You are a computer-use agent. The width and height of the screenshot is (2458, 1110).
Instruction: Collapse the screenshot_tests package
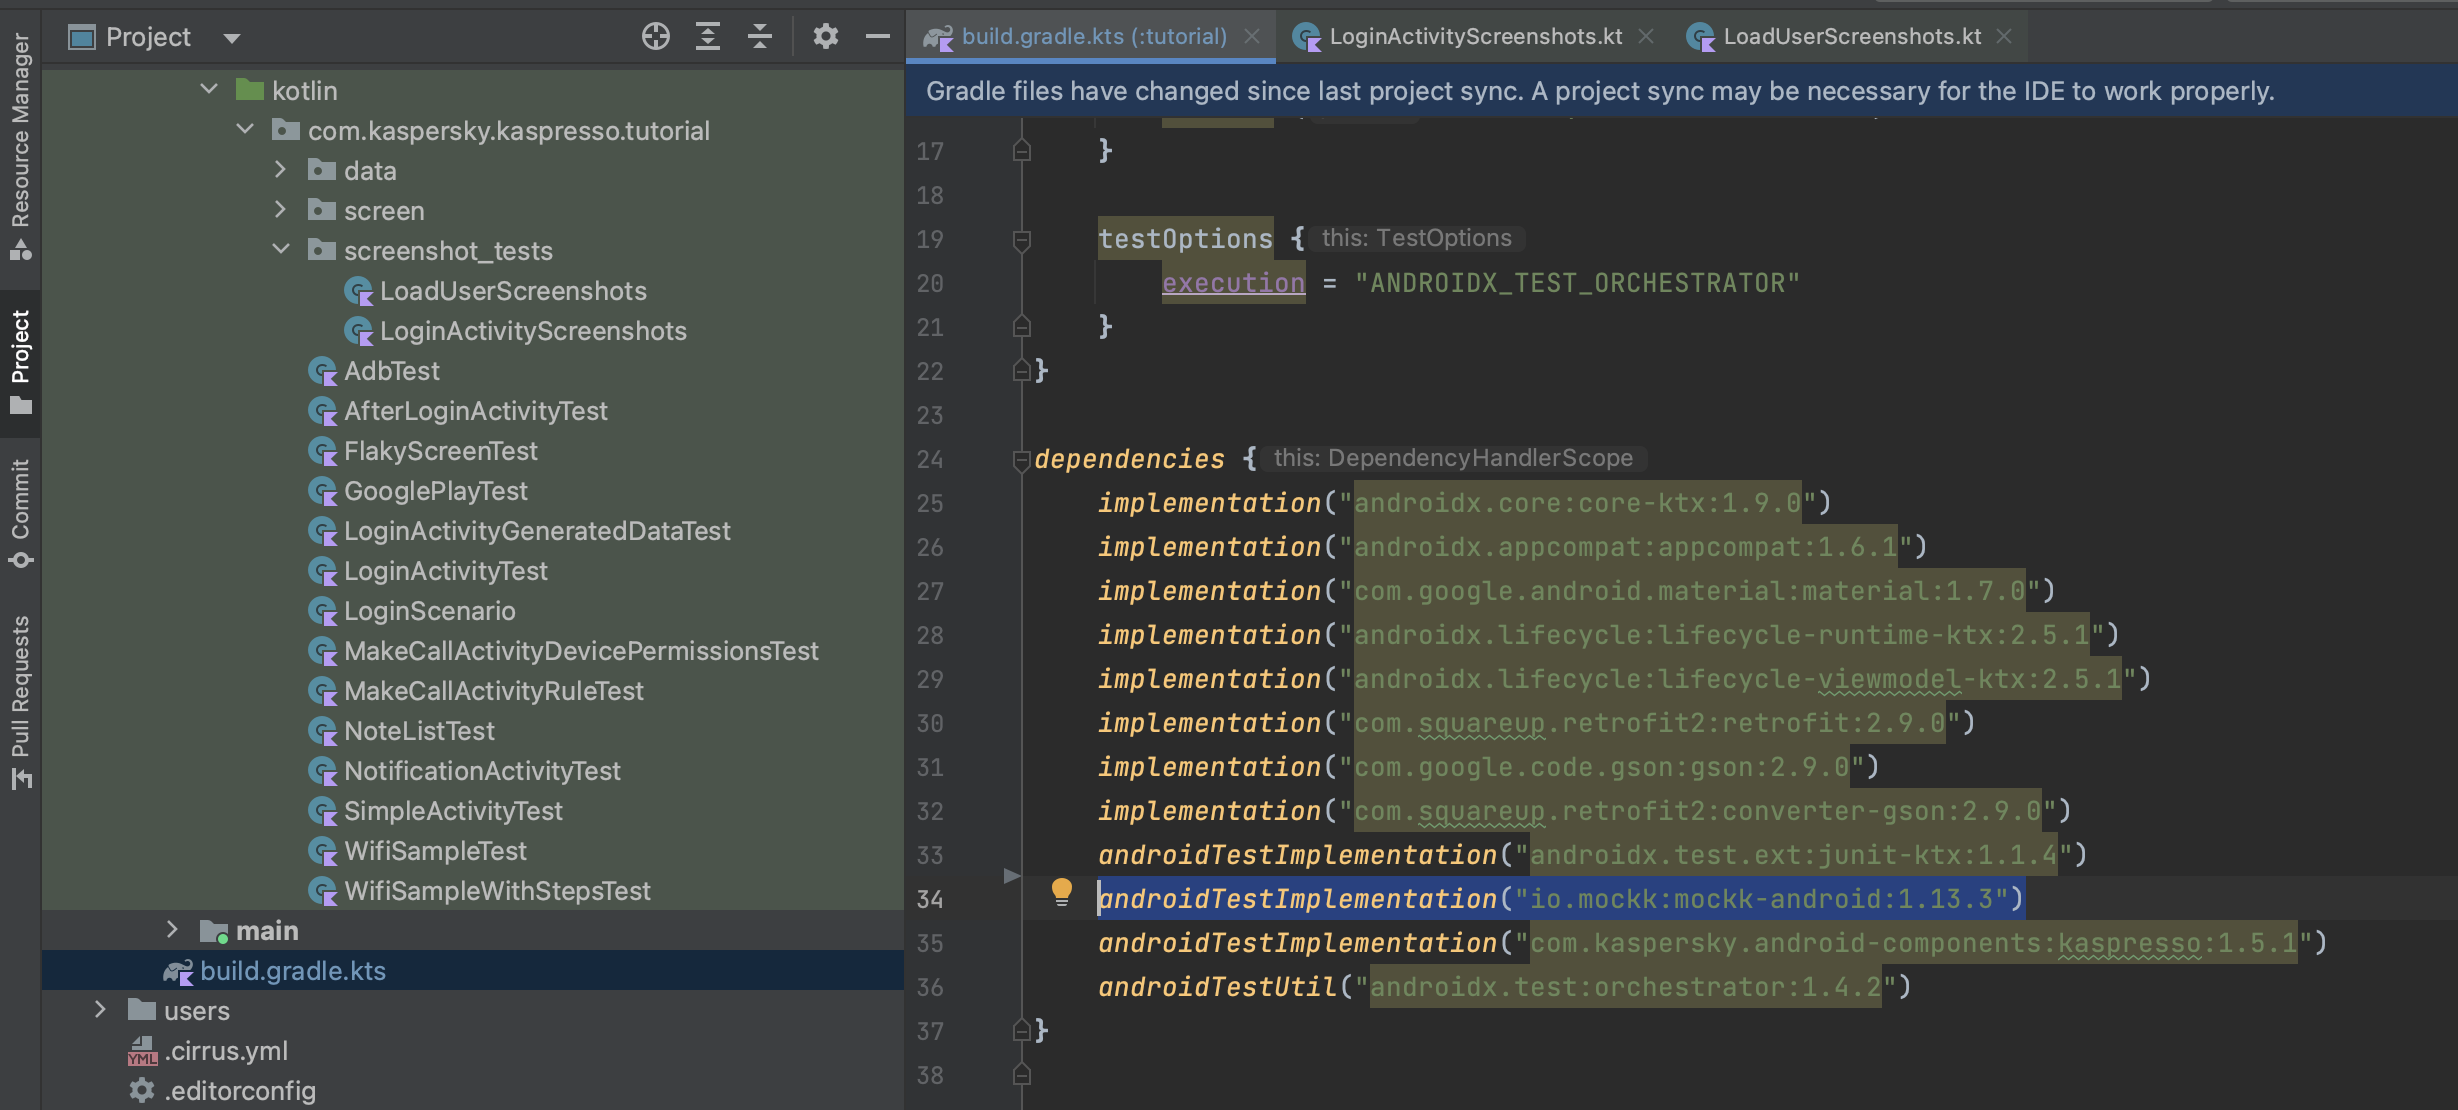pyautogui.click(x=281, y=250)
